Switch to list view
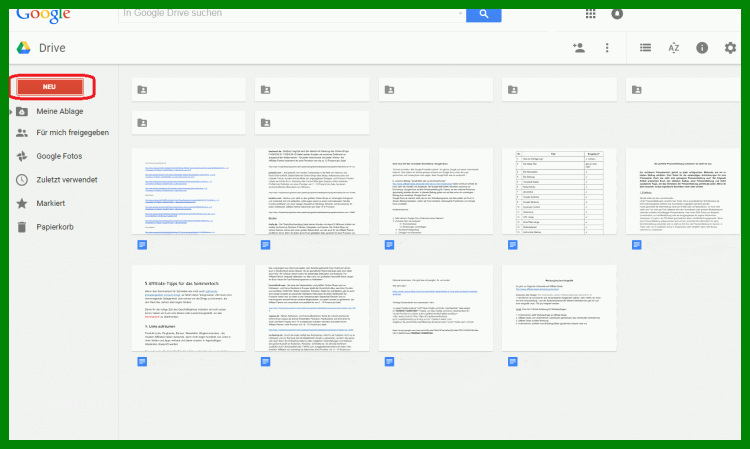Screen dimensions: 750x449 pyautogui.click(x=645, y=47)
